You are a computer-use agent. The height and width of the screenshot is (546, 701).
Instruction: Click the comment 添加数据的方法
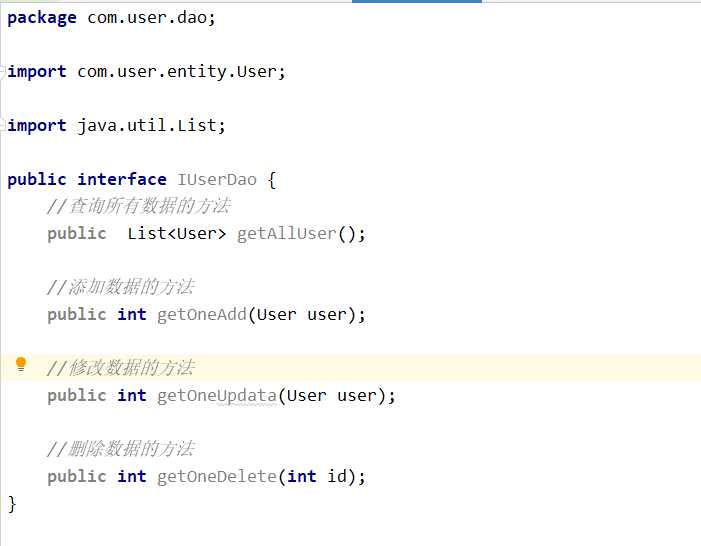[121, 287]
